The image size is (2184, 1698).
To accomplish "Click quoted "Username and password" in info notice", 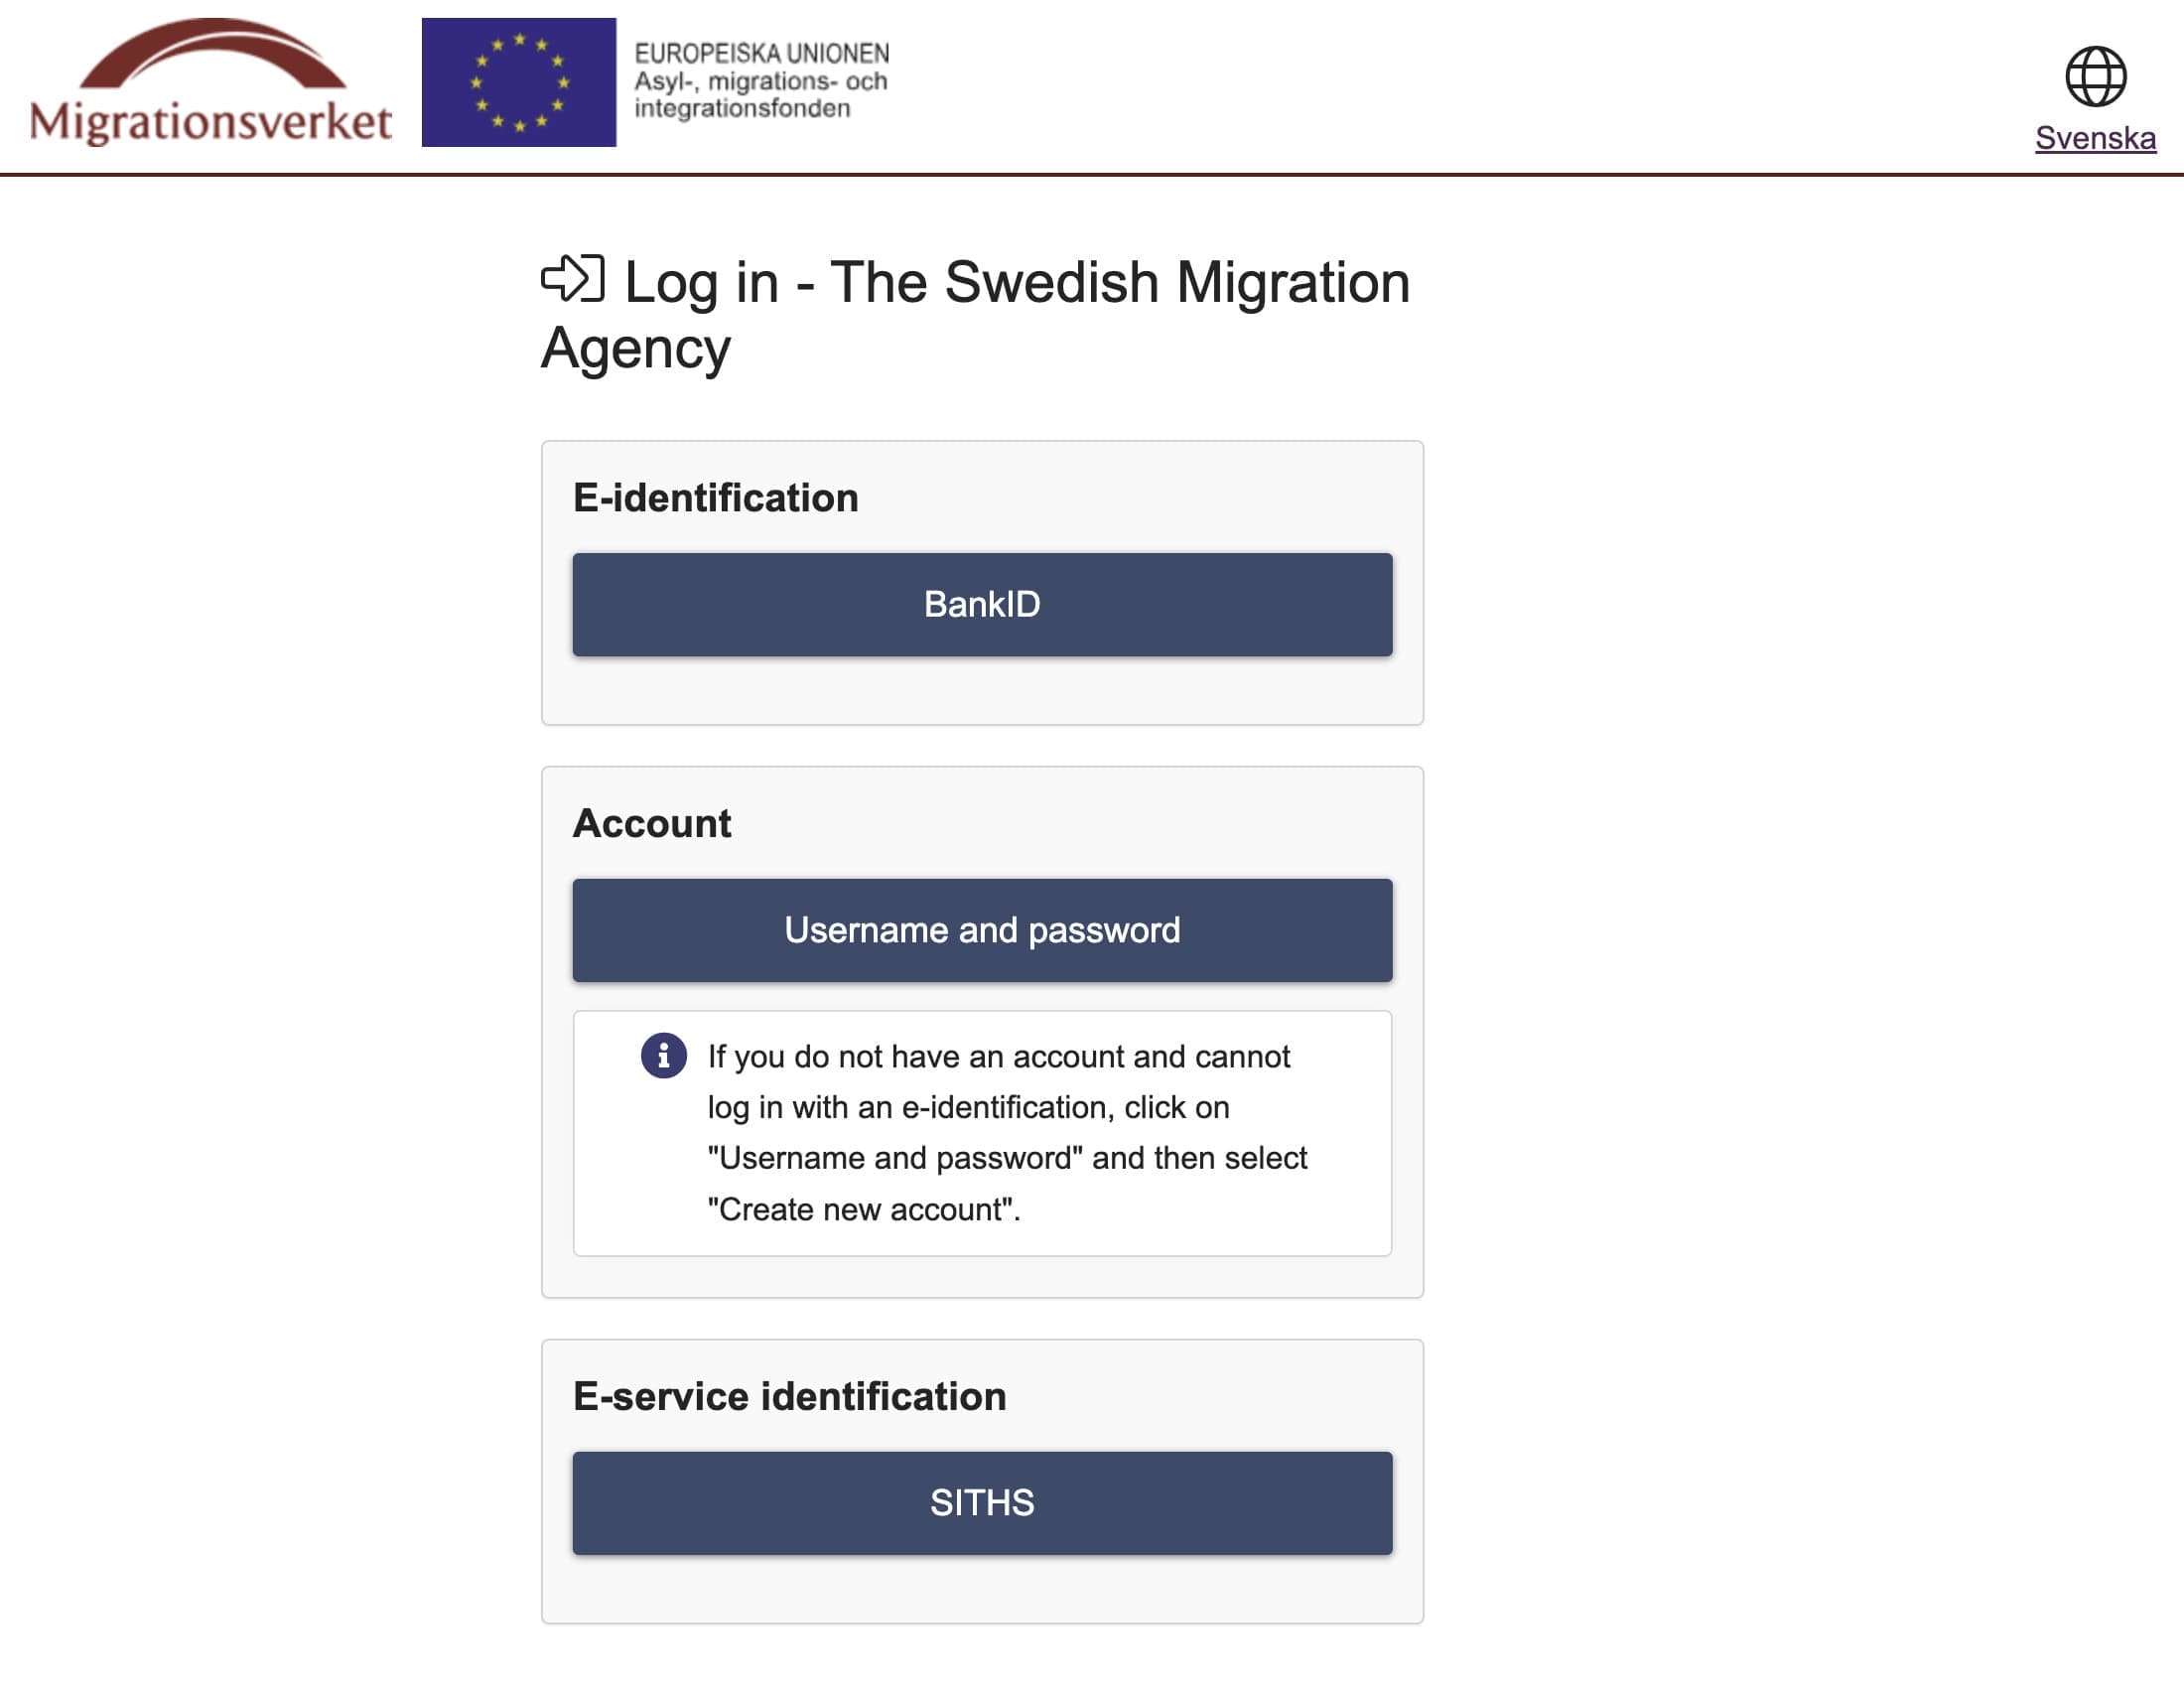I will tap(895, 1158).
